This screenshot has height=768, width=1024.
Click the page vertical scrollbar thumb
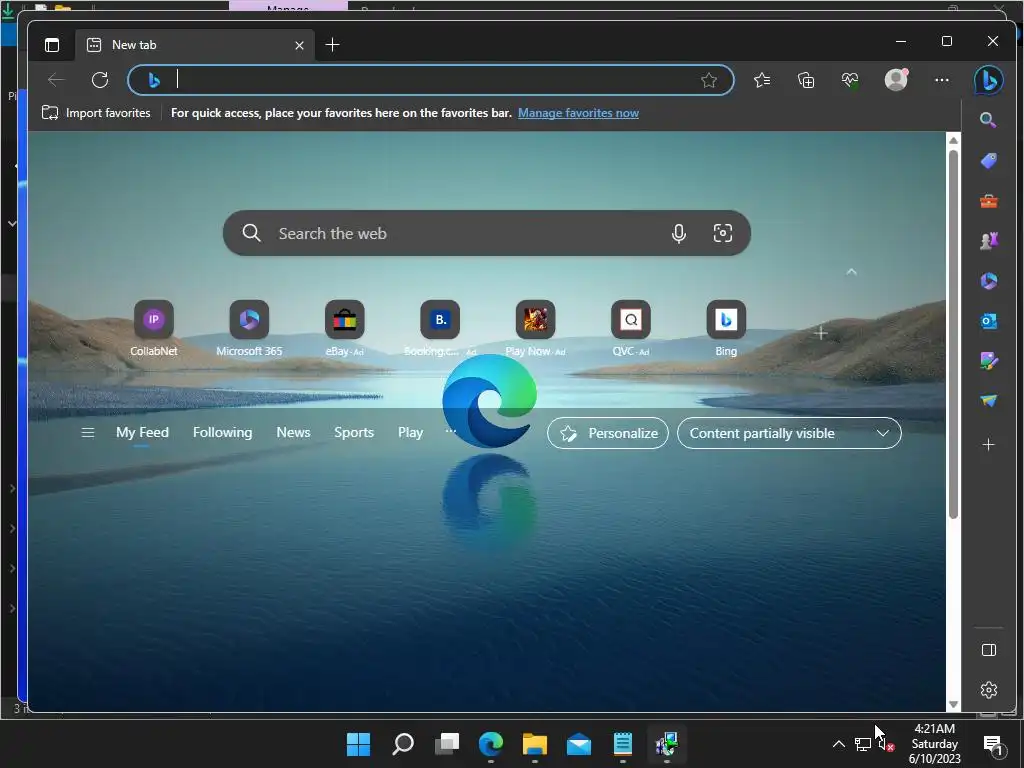953,334
